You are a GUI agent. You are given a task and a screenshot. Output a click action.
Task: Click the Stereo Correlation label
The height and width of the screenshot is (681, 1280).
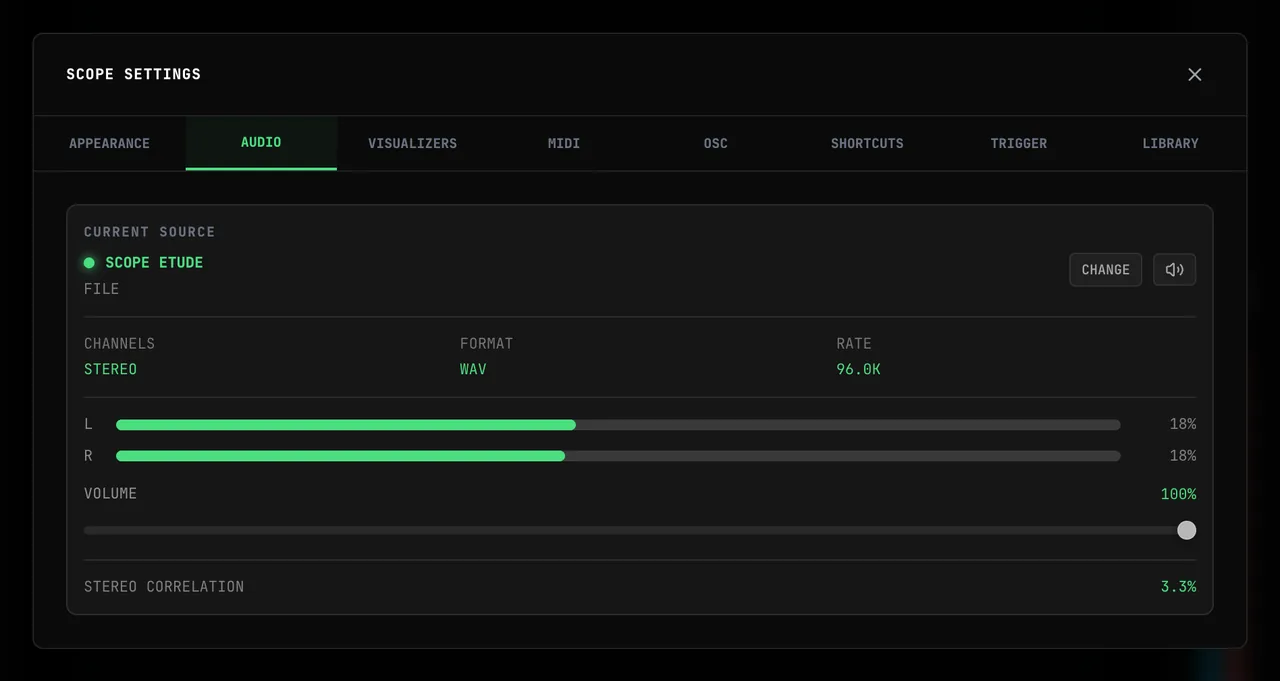click(164, 587)
